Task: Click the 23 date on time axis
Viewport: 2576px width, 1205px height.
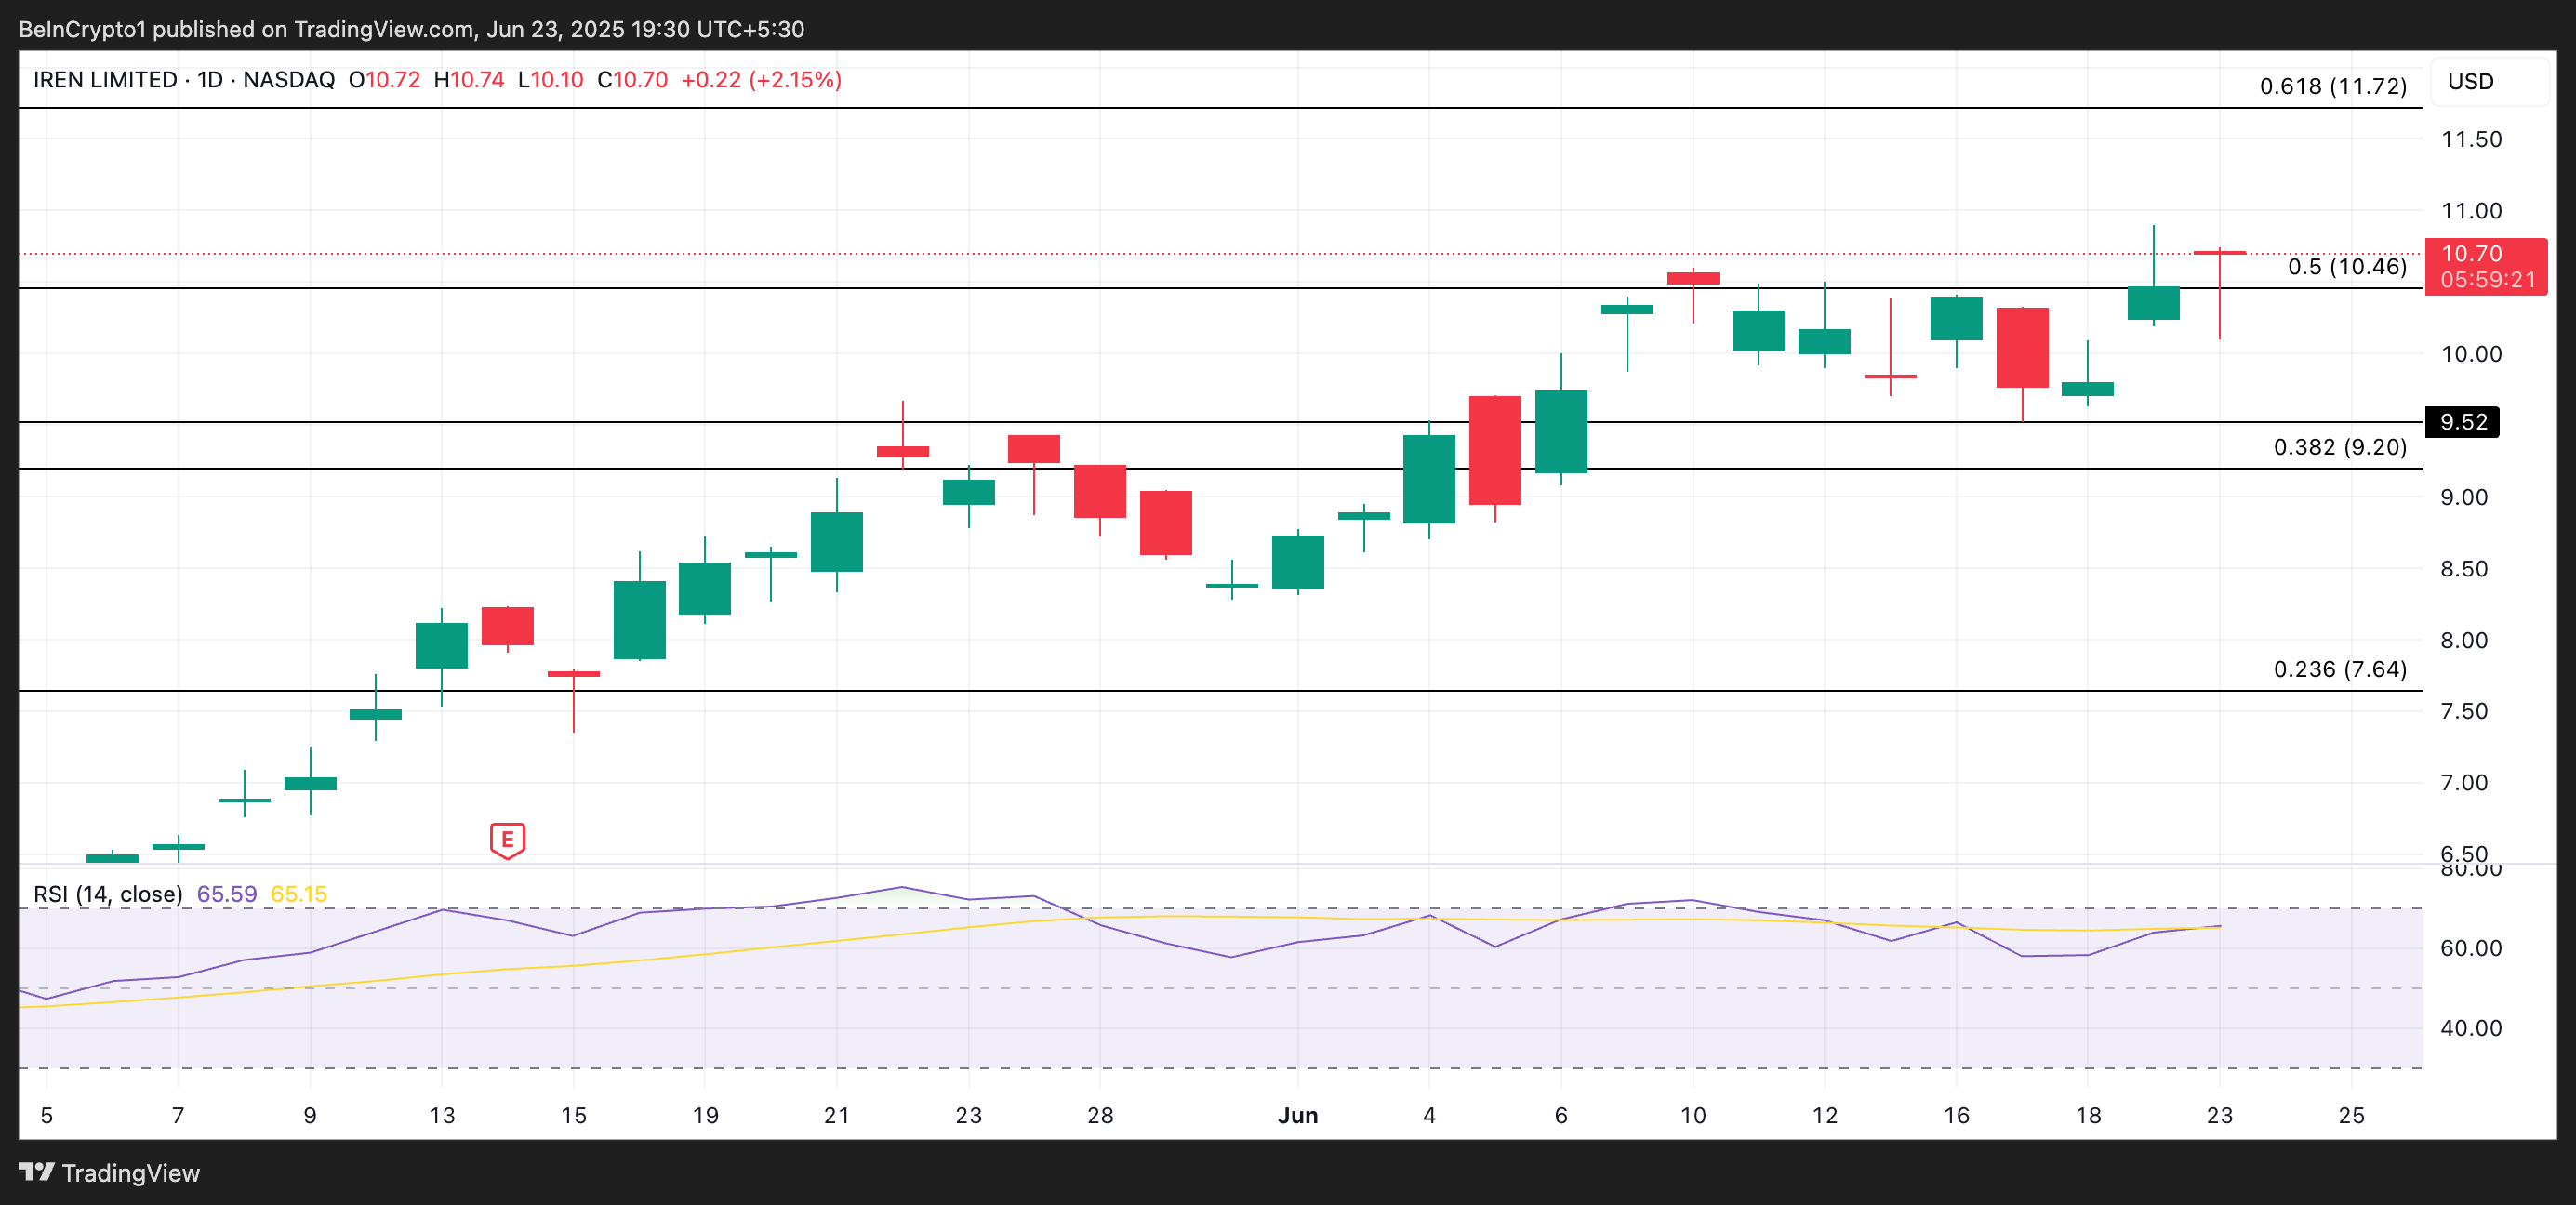Action: coord(2219,1115)
